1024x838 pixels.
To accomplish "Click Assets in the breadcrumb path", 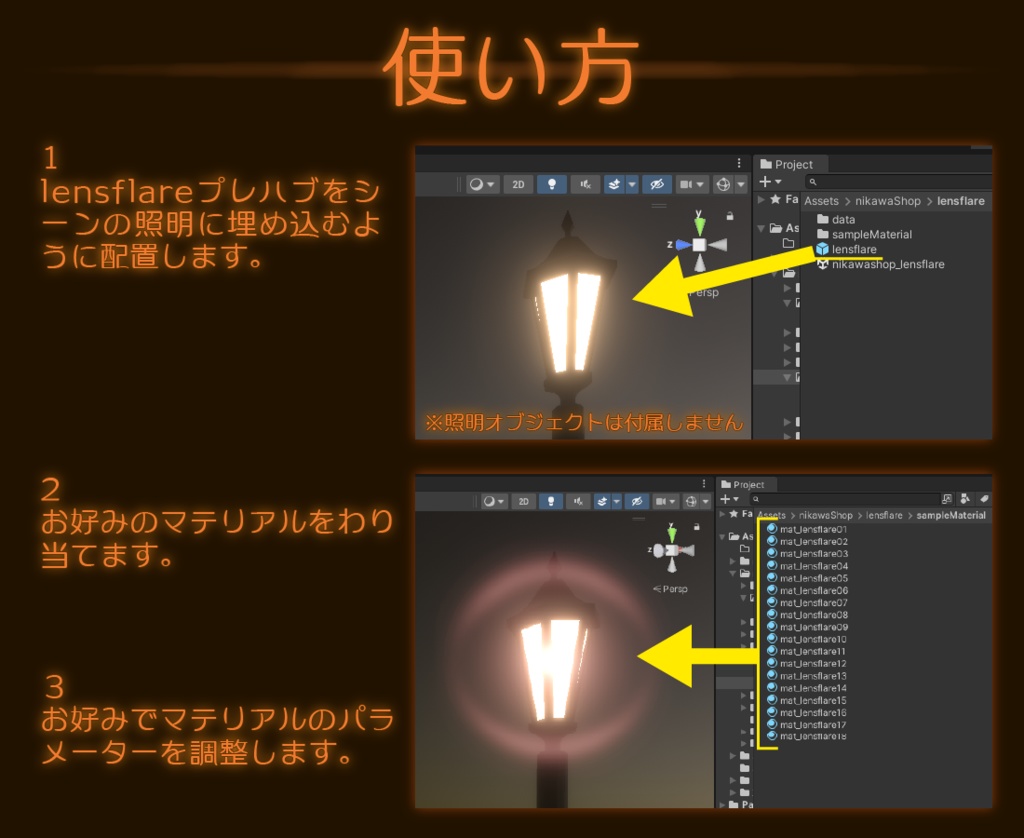I will coord(821,201).
